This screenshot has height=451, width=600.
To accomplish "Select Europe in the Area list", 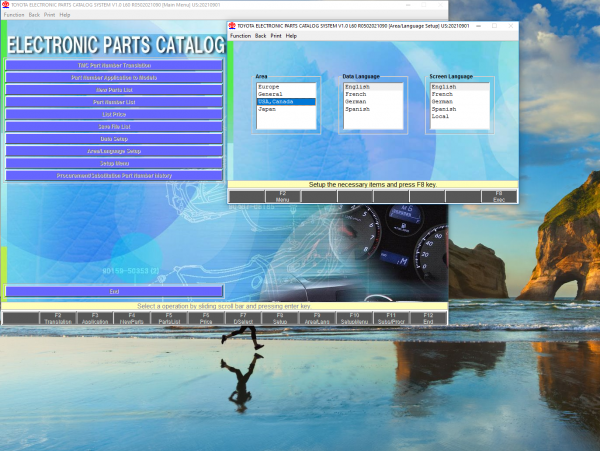I will coord(269,87).
